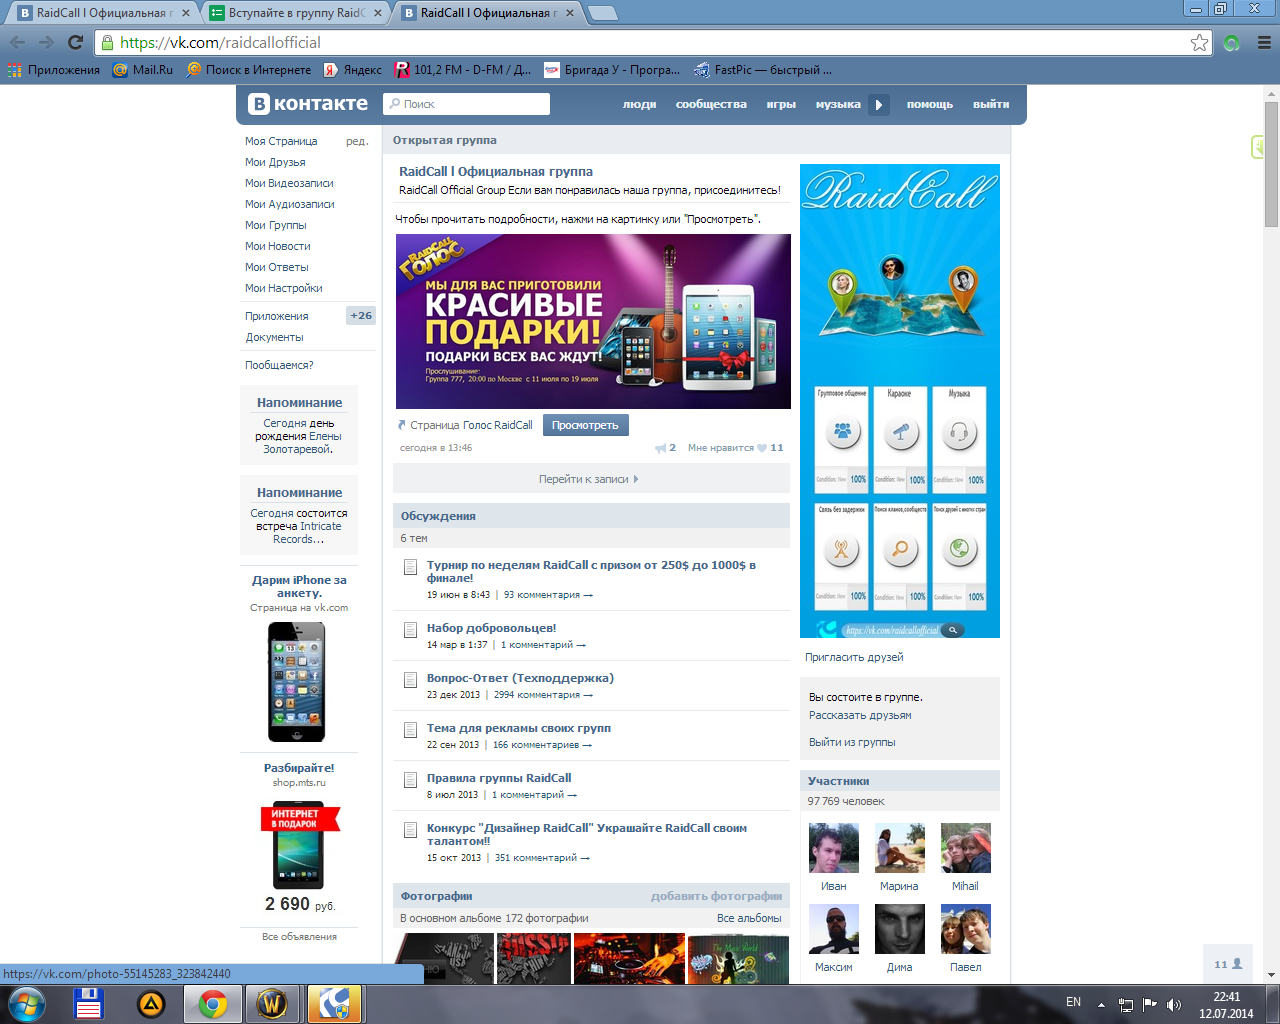Click the Караоке microphone icon in the banner

pyautogui.click(x=900, y=433)
